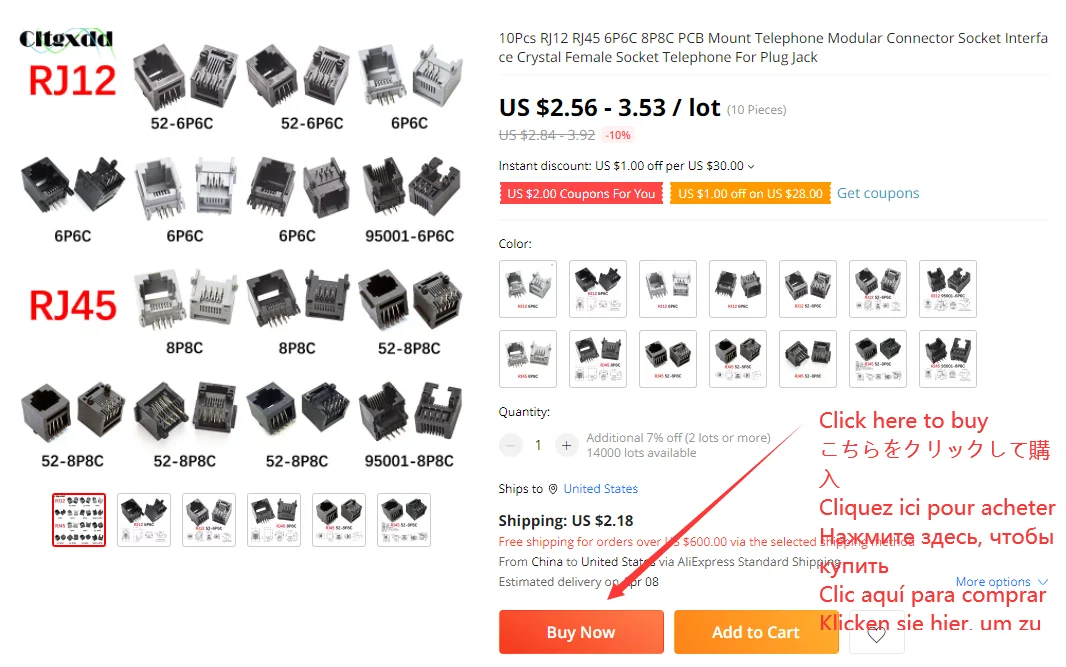Screen dimensions: 1066x667
Task: Click location pin icon beside United States
Action: (553, 489)
